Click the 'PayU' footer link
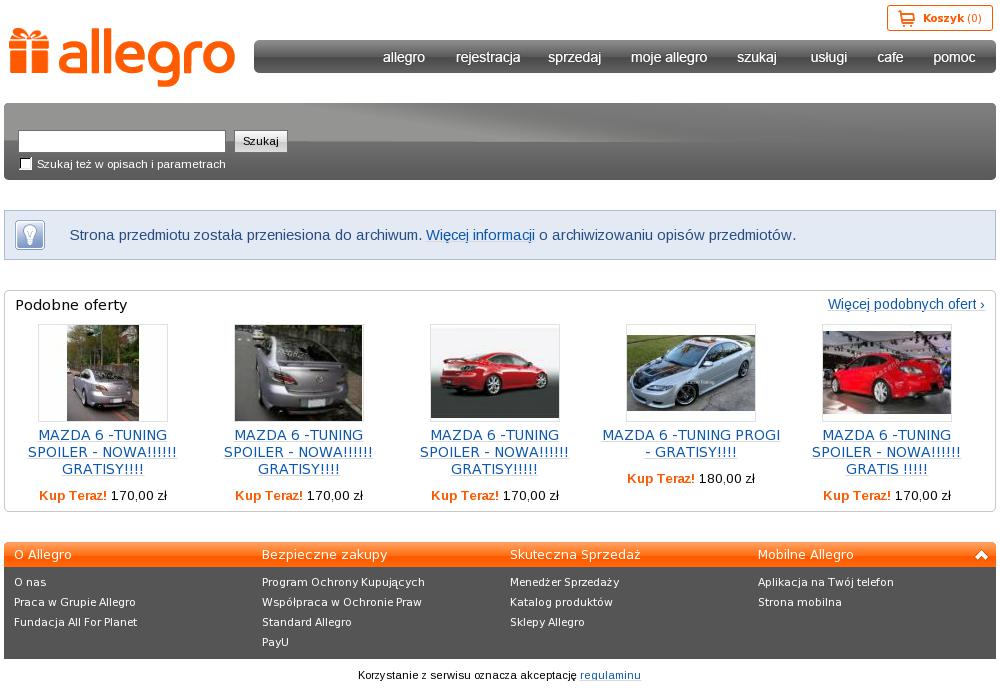 (x=275, y=642)
